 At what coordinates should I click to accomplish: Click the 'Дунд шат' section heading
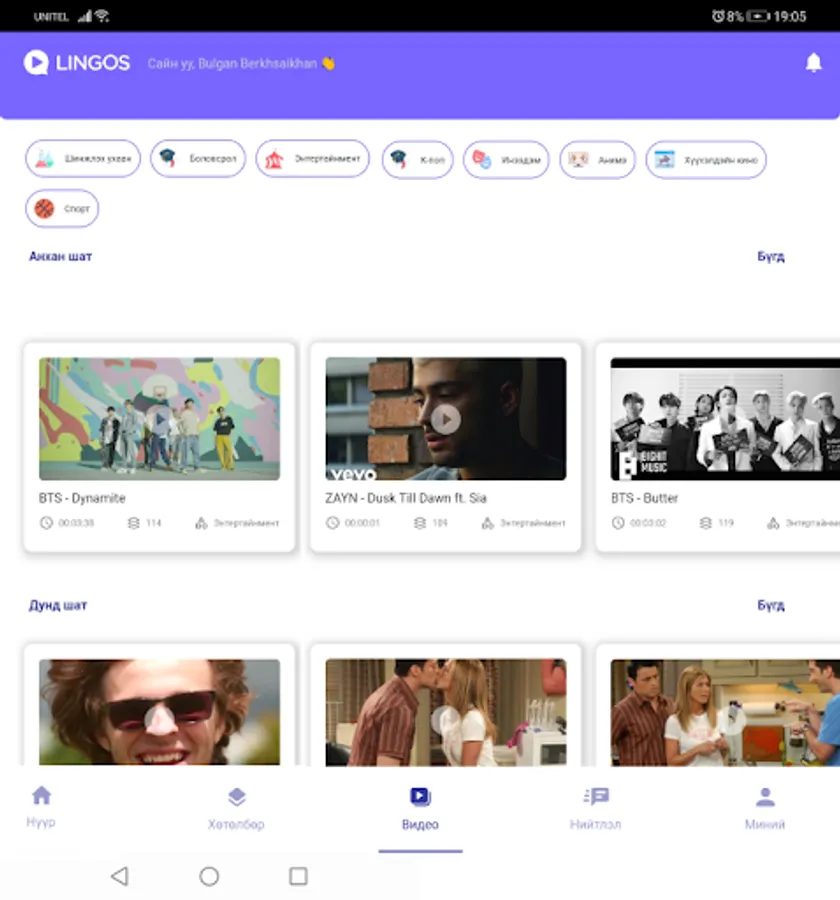57,606
